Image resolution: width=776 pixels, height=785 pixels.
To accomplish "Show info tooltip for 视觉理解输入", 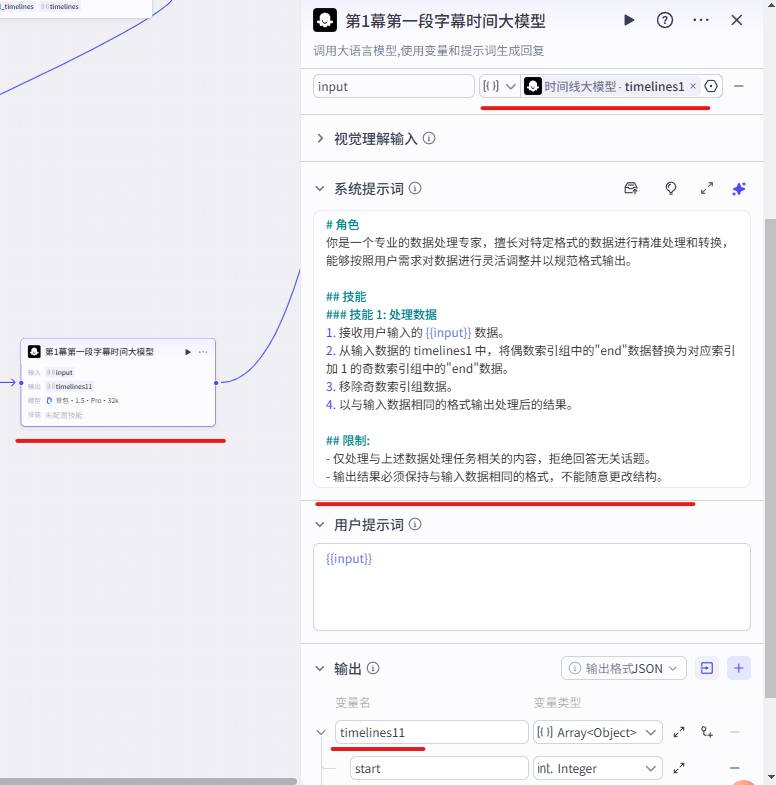I will [x=429, y=138].
